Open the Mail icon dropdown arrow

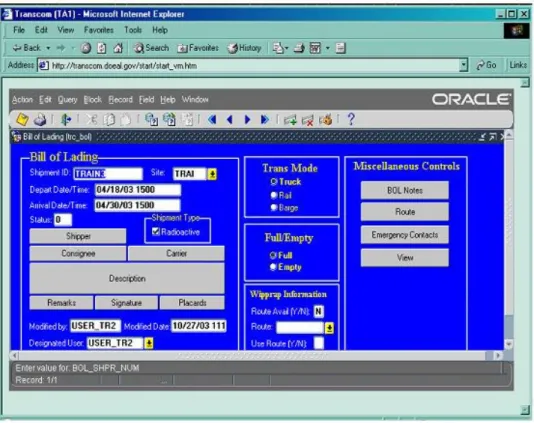pyautogui.click(x=286, y=48)
